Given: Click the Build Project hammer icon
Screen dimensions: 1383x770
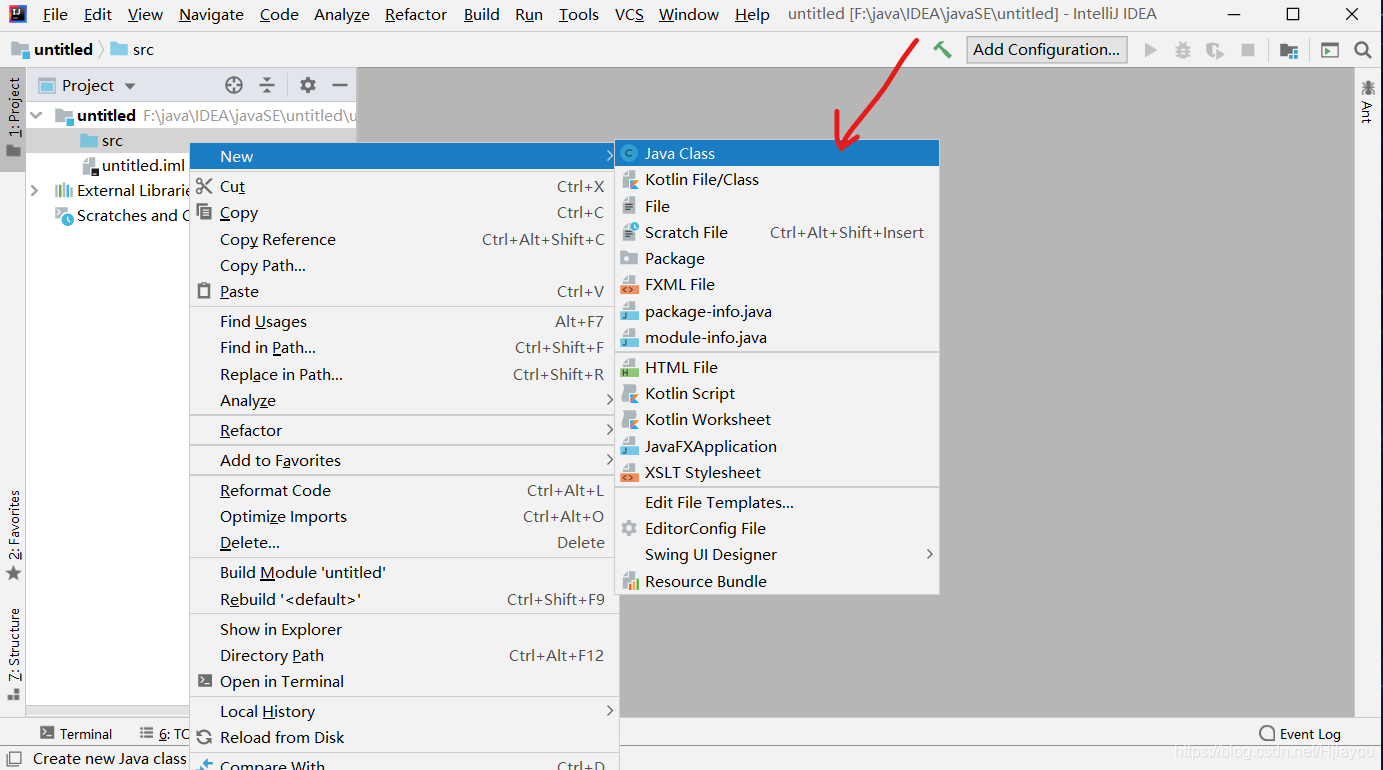Looking at the screenshot, I should click(942, 49).
